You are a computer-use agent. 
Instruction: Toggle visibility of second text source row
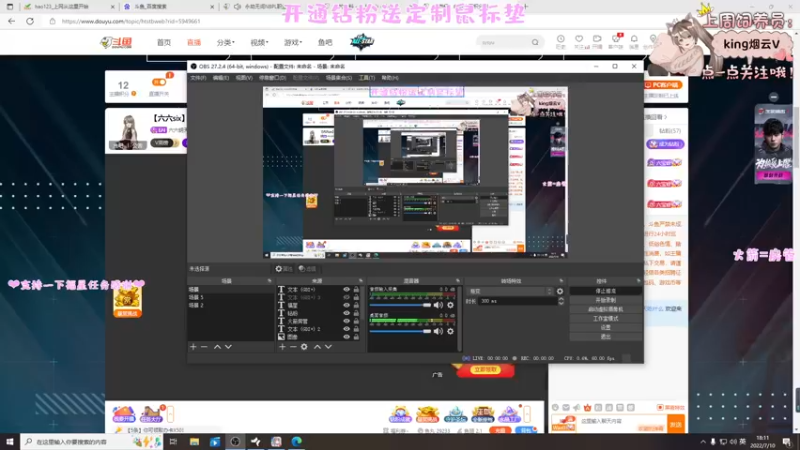pyautogui.click(x=346, y=297)
